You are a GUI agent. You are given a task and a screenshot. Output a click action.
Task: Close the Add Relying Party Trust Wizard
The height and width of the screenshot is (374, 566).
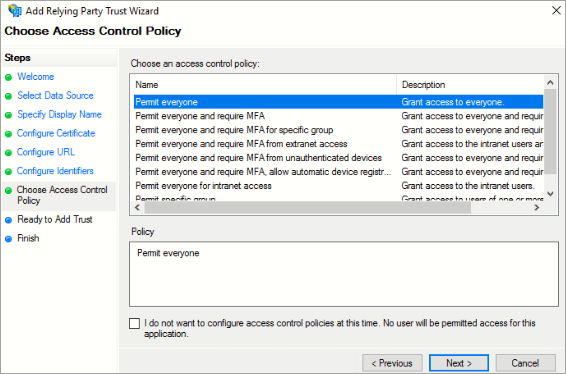click(x=556, y=10)
